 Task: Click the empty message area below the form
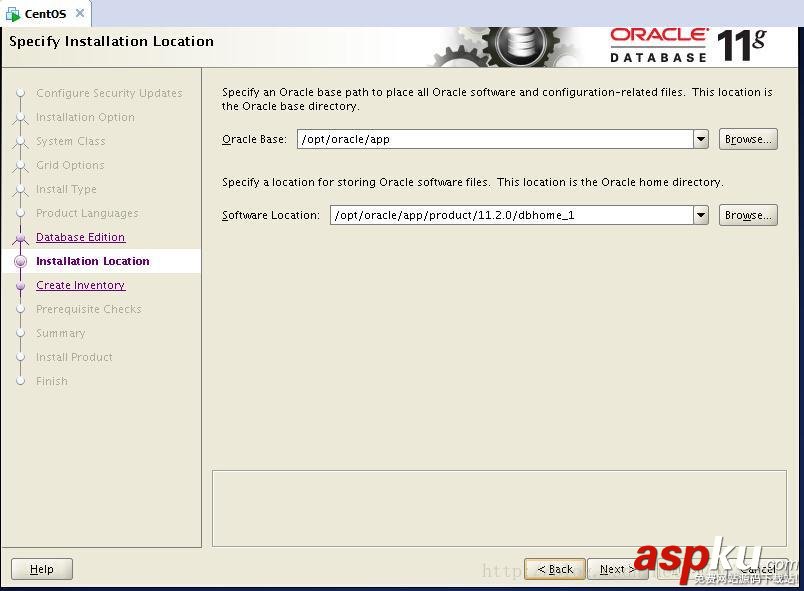click(499, 508)
